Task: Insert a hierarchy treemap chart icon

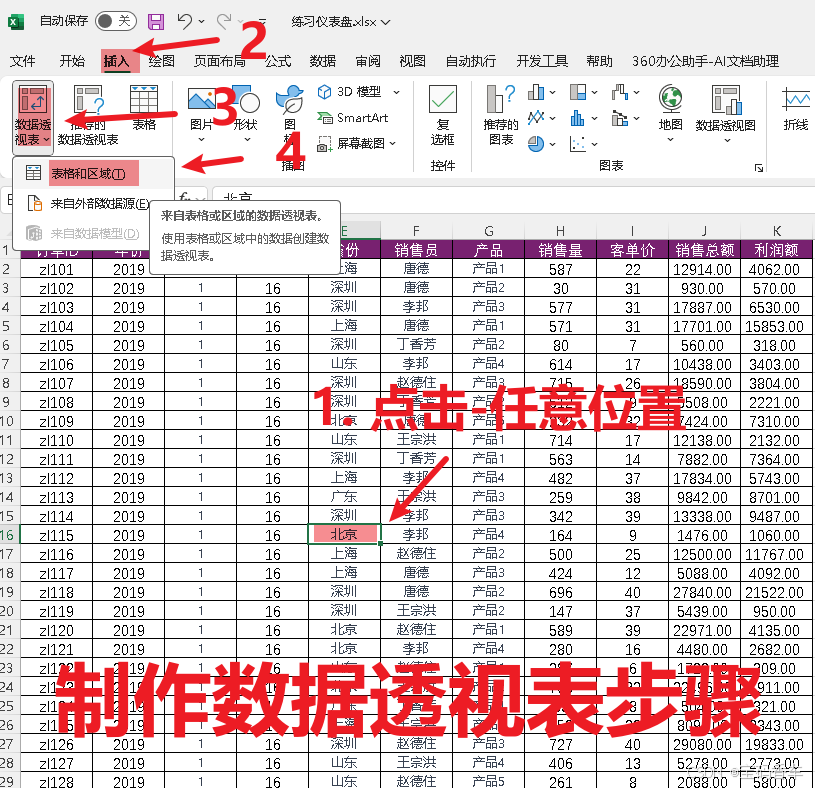Action: [578, 93]
